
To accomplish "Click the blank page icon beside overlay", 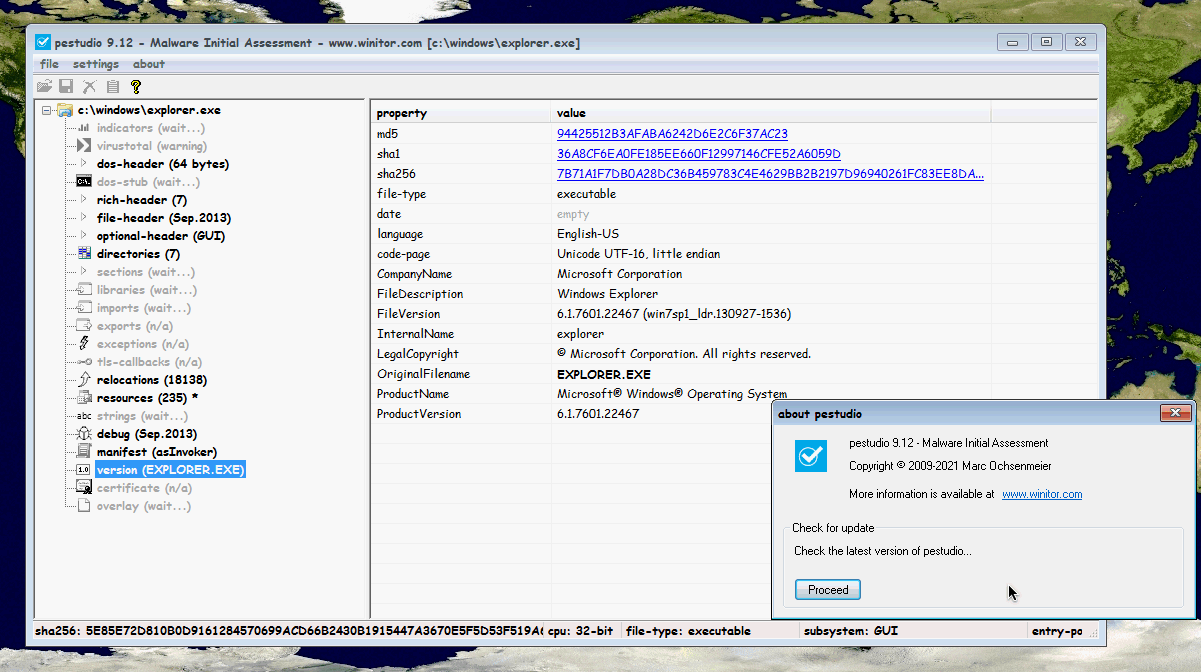I will [x=84, y=506].
